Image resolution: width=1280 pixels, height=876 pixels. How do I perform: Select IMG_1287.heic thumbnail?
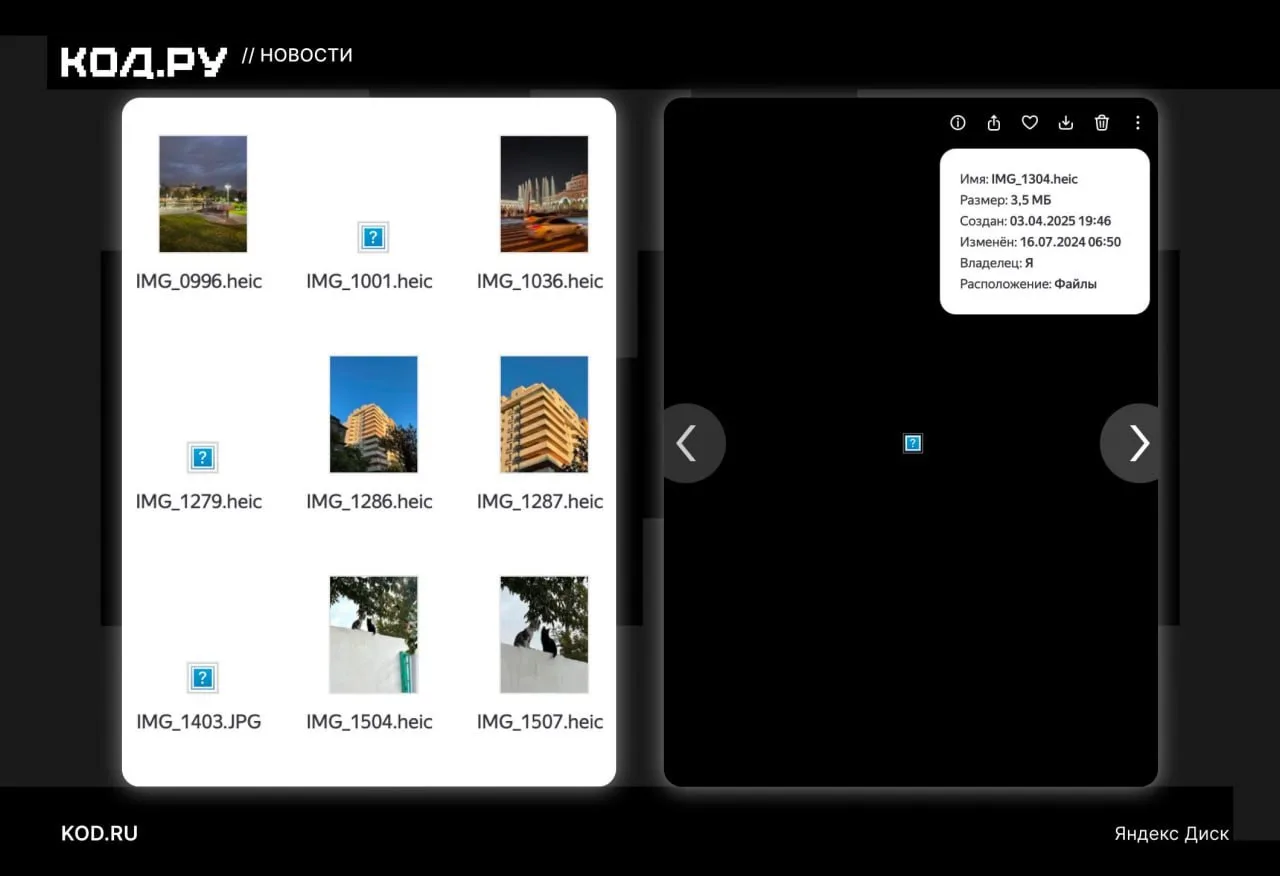pyautogui.click(x=544, y=414)
